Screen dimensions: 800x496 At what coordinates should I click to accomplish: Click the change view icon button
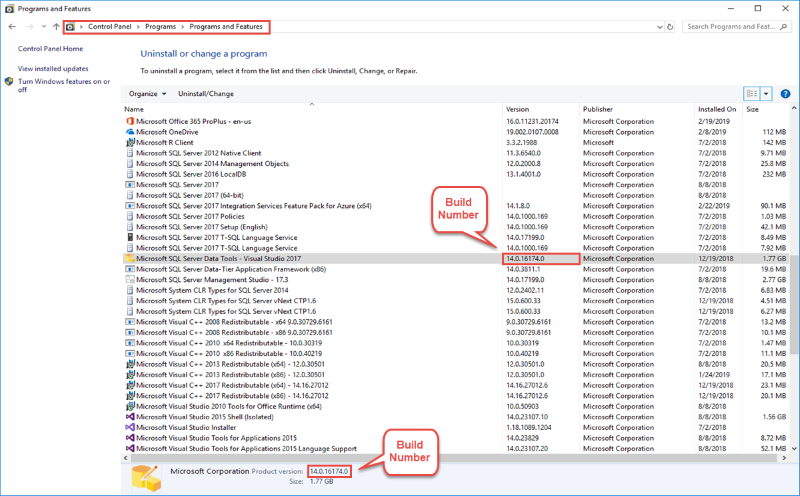pyautogui.click(x=752, y=93)
